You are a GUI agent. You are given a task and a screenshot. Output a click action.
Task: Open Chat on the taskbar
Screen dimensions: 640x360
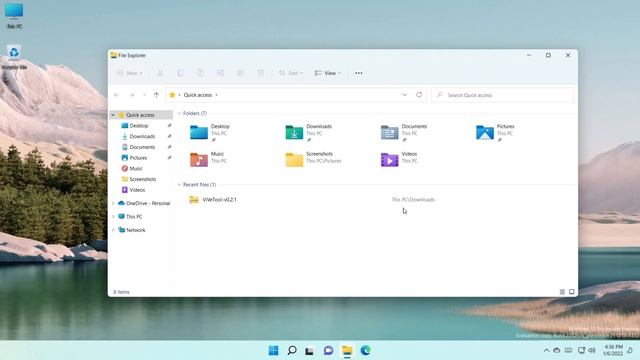click(x=328, y=350)
